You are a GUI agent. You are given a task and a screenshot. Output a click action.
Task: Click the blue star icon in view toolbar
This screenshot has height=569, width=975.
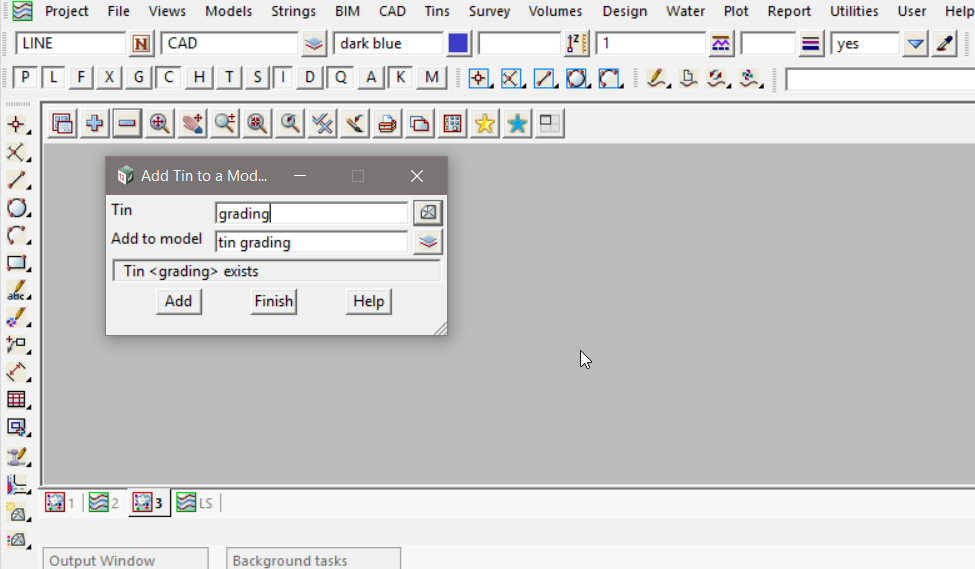[517, 124]
